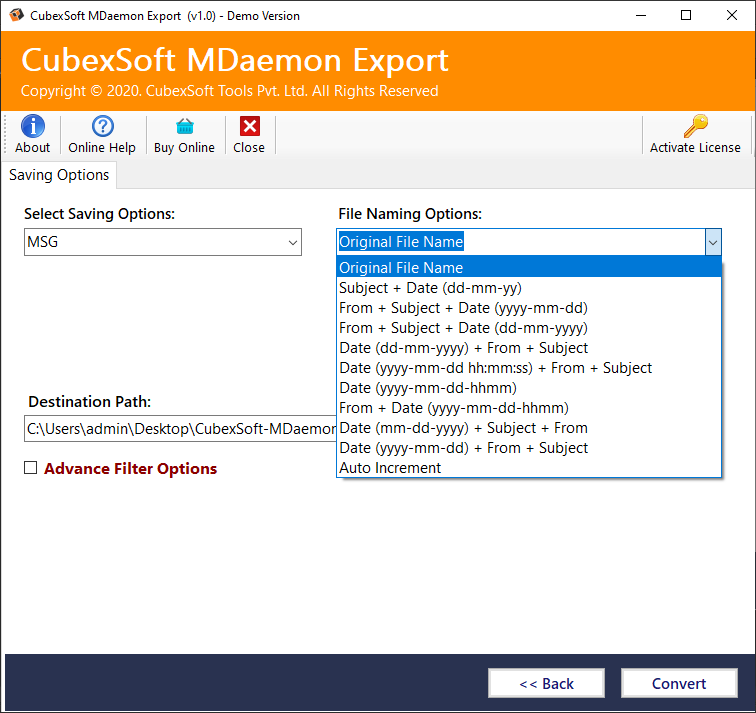Switch to the Saving Options tab
756x713 pixels.
(59, 175)
